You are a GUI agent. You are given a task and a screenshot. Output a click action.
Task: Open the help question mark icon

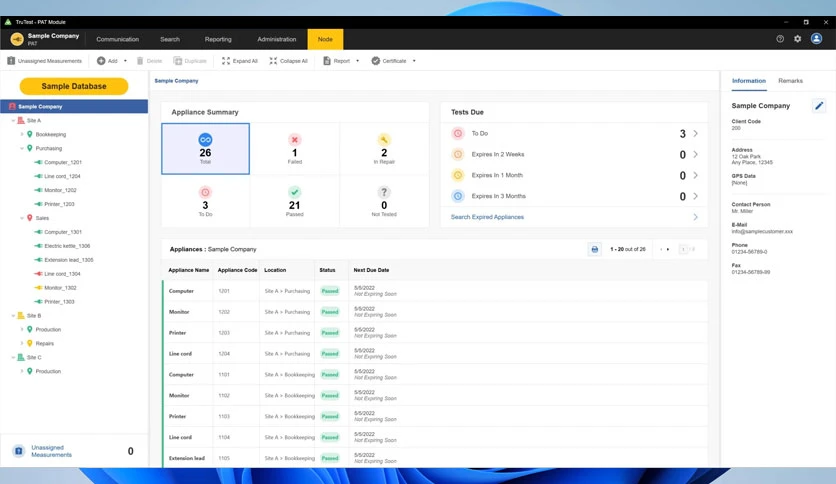pyautogui.click(x=780, y=39)
